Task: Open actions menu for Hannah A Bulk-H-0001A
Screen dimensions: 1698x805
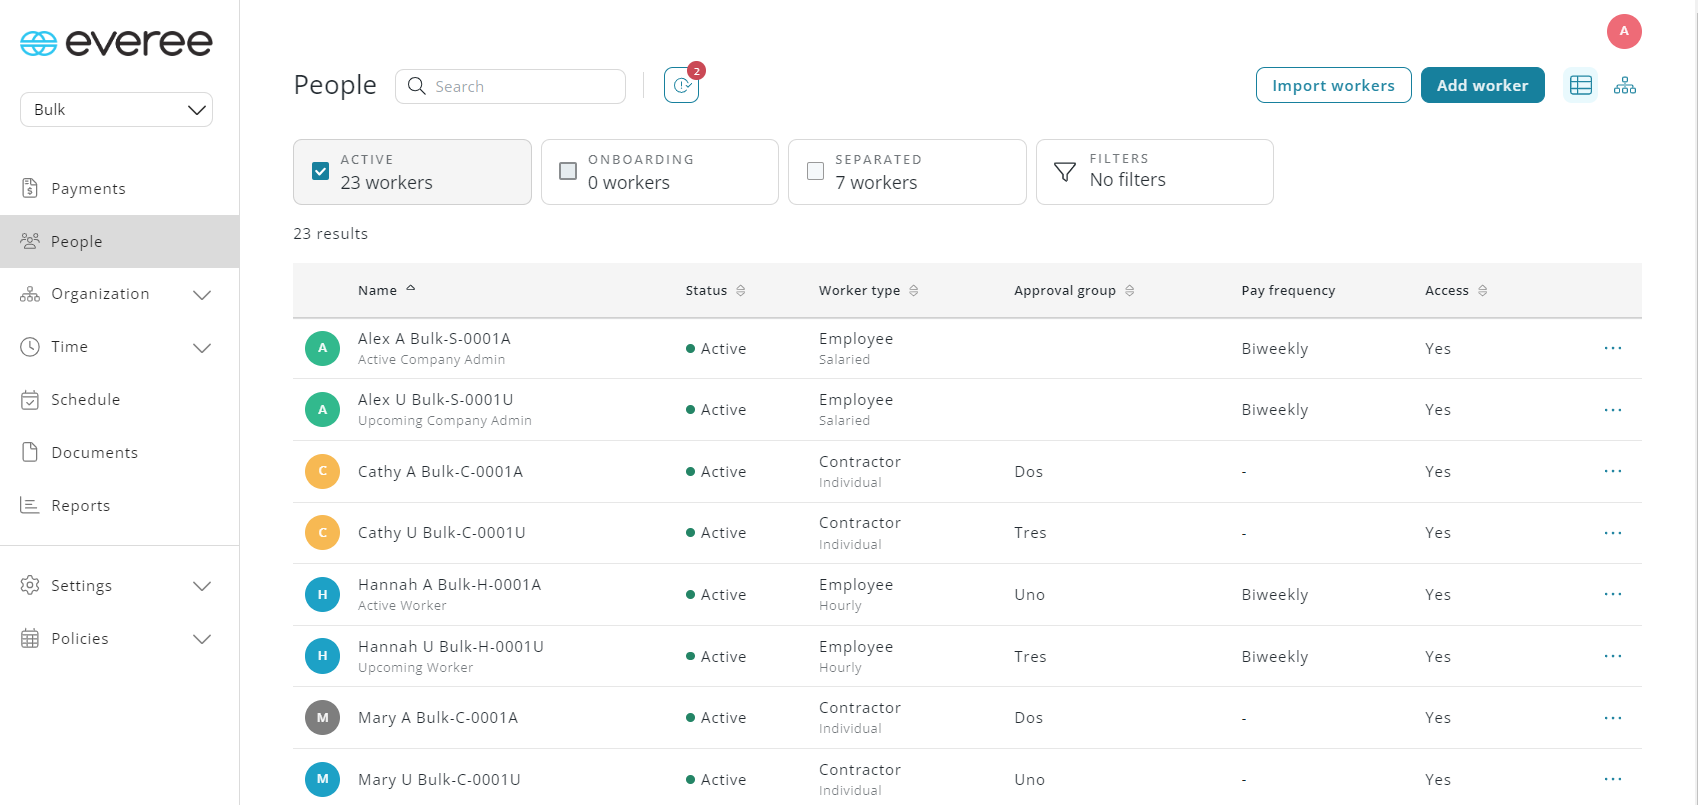Action: coord(1613,594)
